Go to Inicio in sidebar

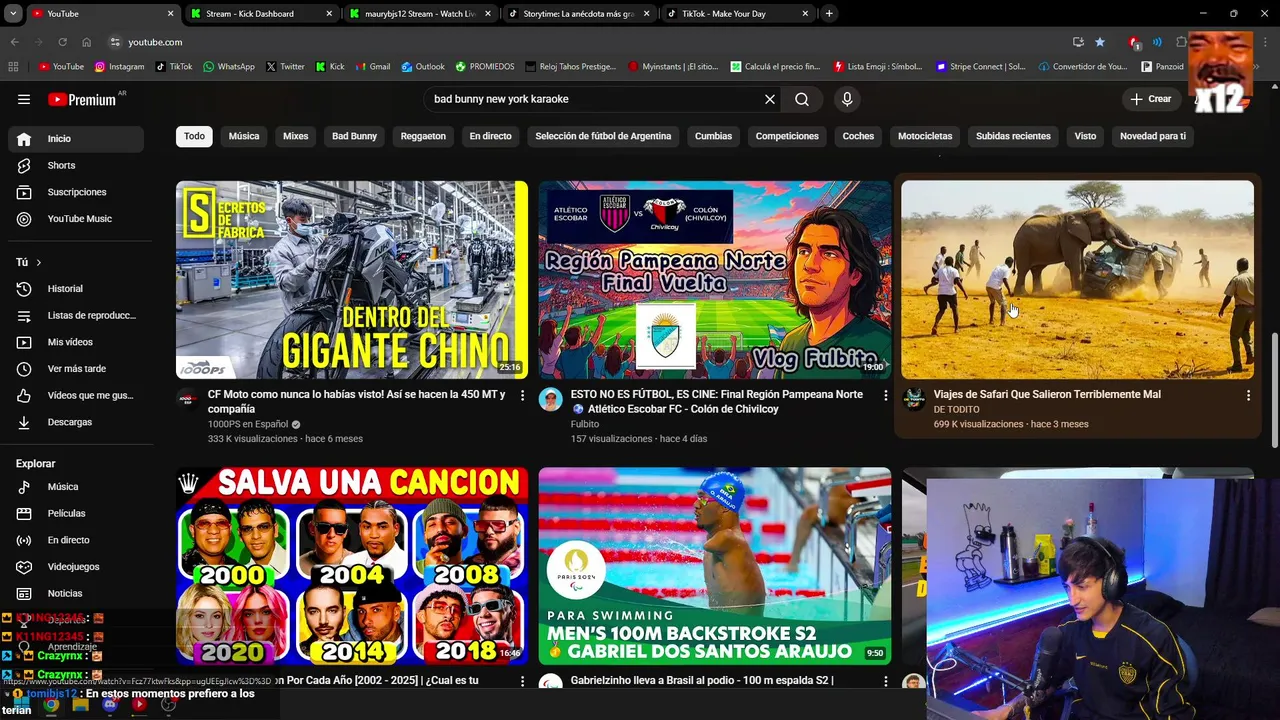coord(76,139)
